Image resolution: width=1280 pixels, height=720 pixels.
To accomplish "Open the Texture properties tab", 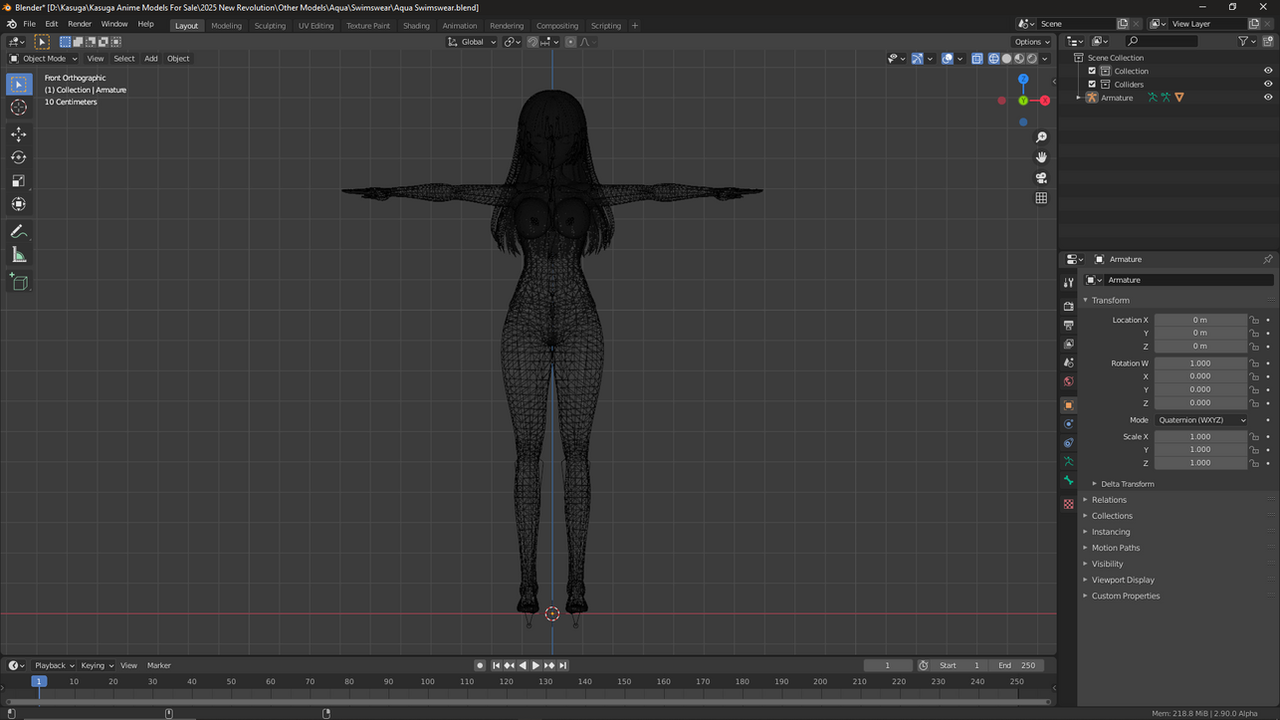I will 1068,504.
